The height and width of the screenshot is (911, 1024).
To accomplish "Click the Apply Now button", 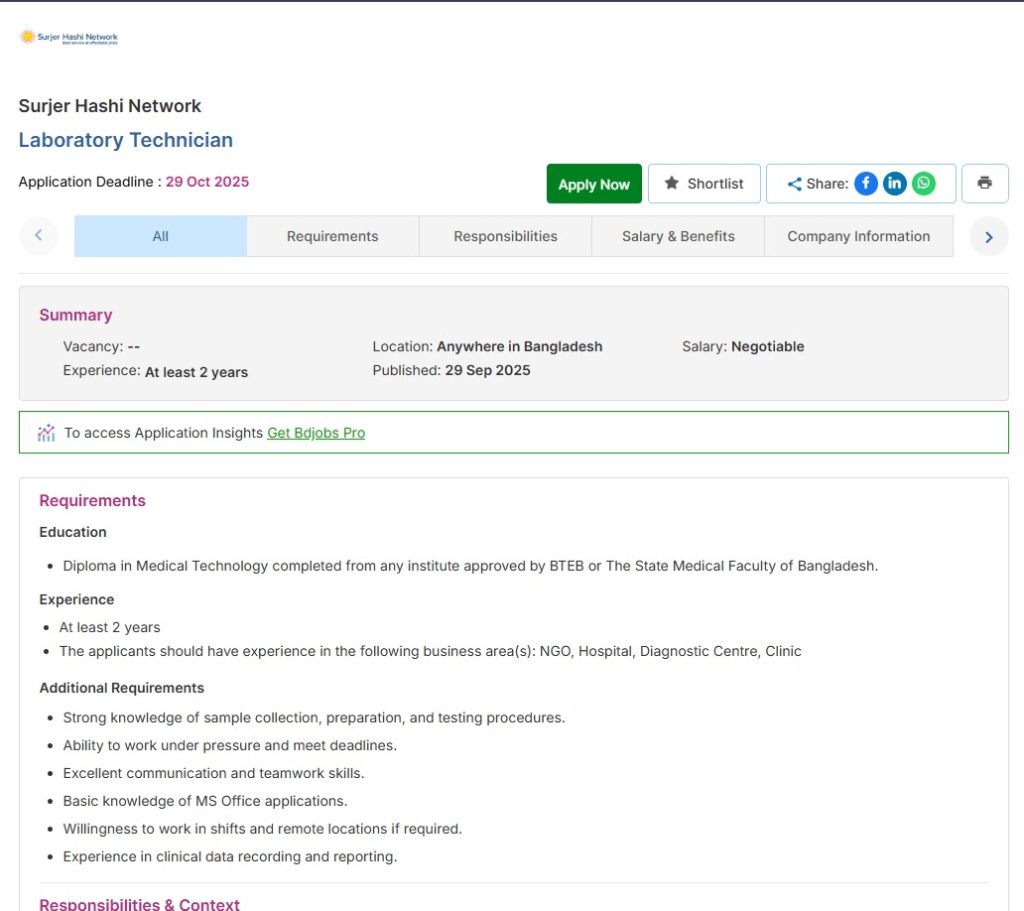I will (x=593, y=183).
